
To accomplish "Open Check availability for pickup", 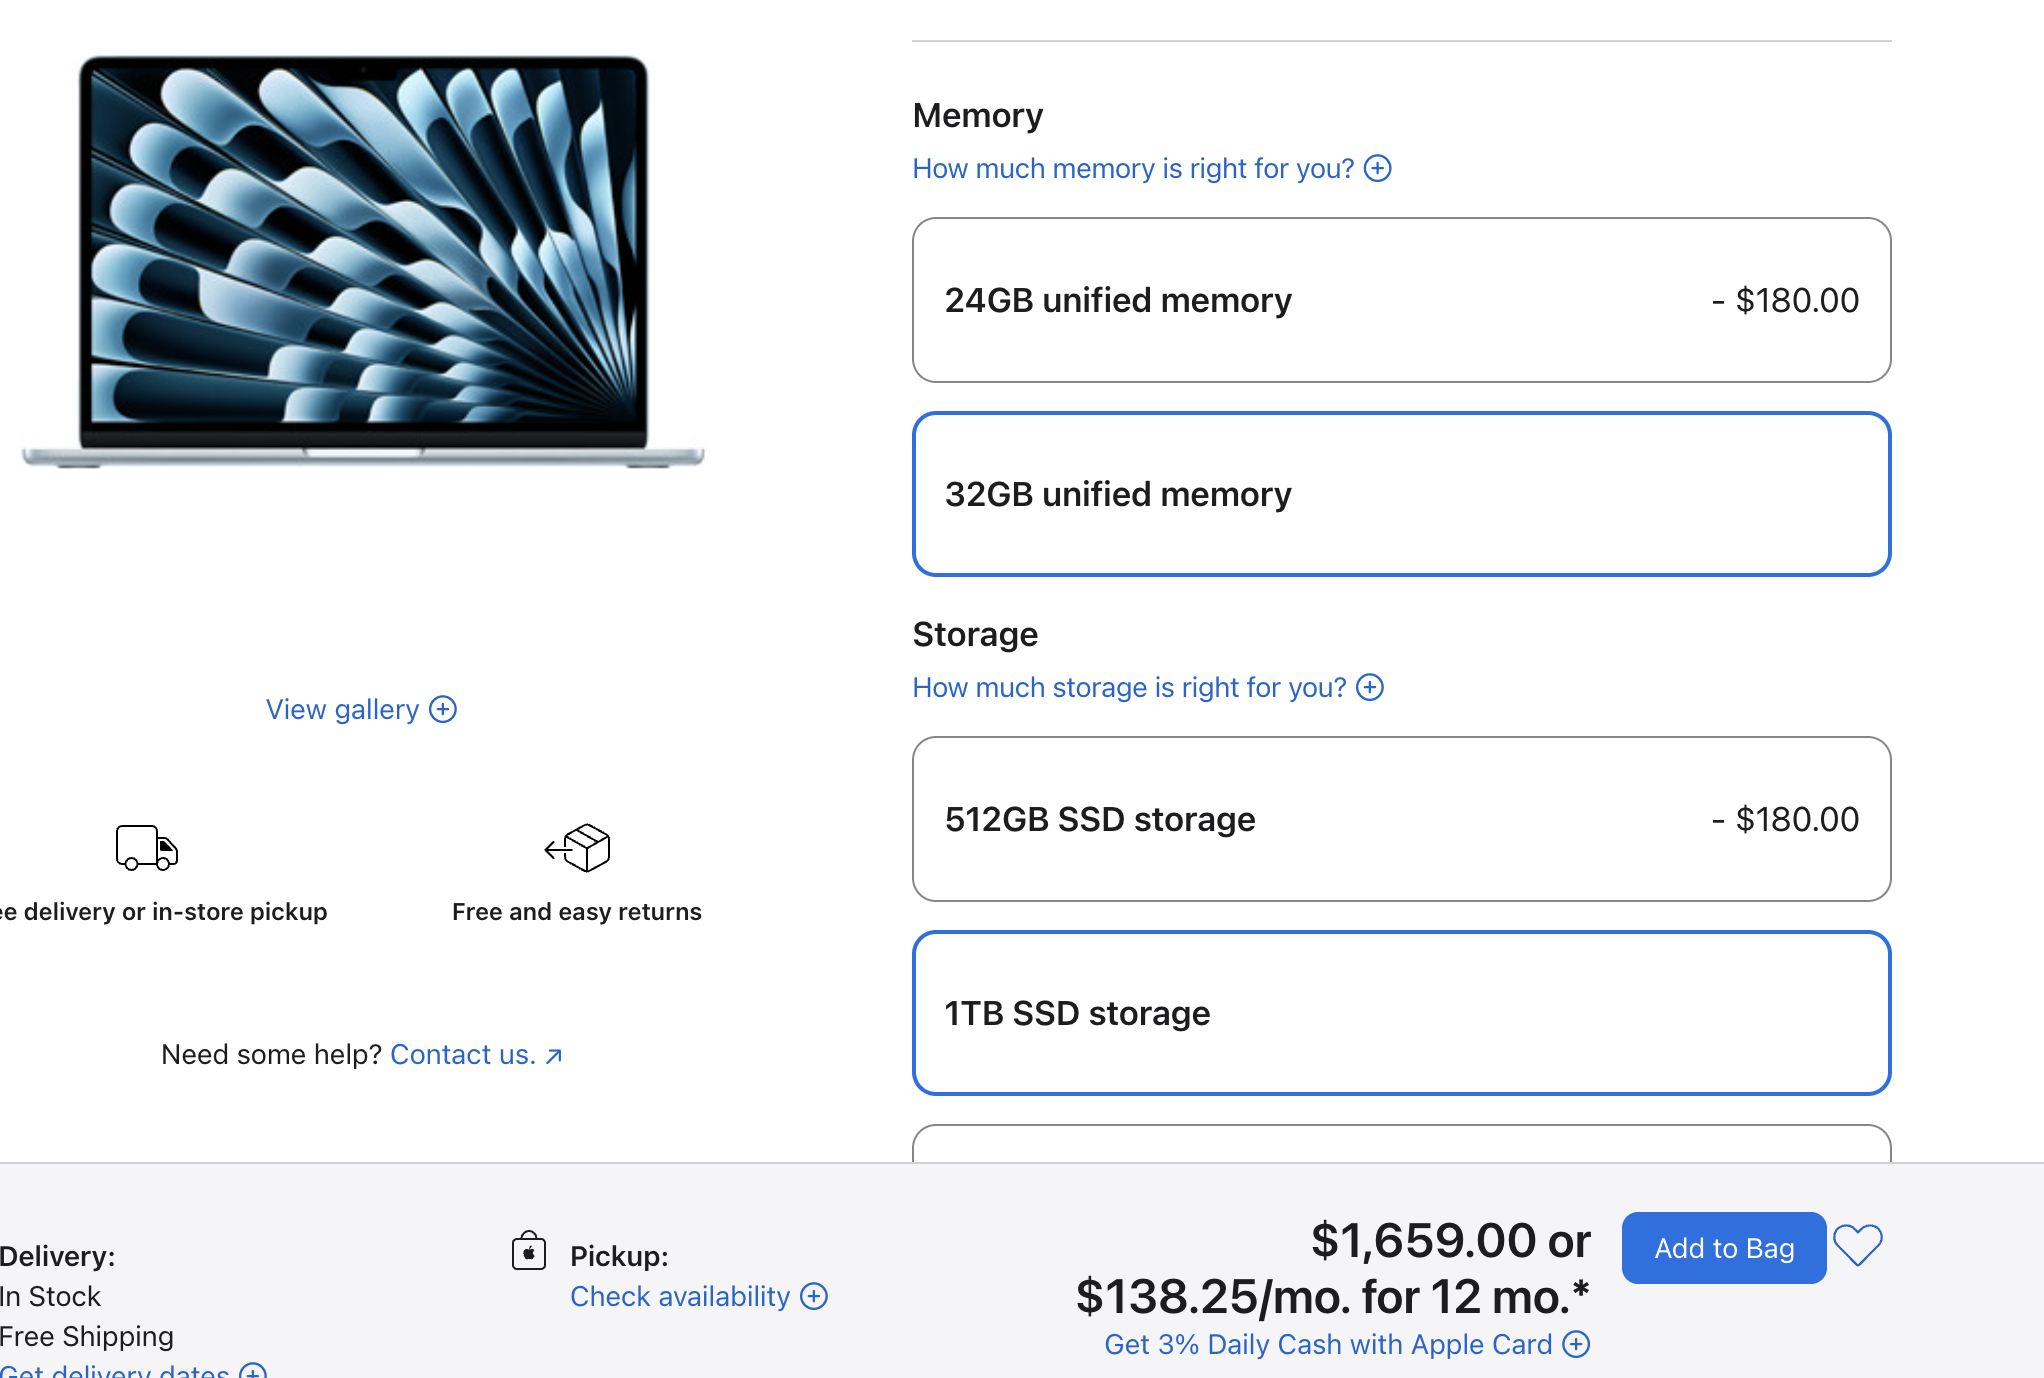I will pyautogui.click(x=680, y=1296).
